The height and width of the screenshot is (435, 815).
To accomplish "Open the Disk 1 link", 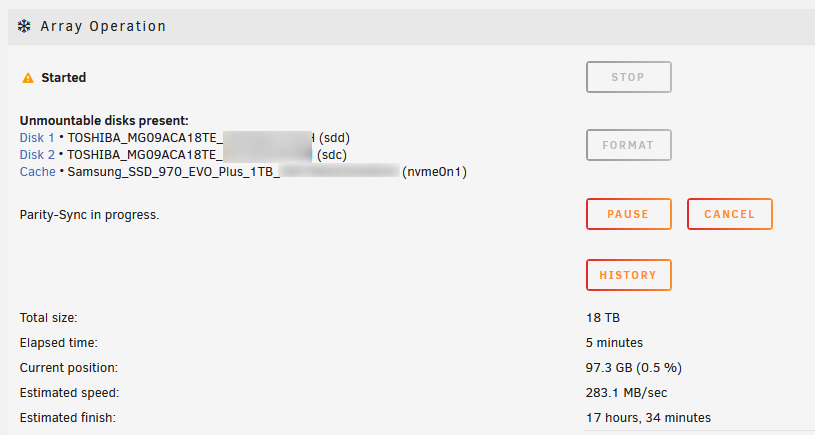I will [x=37, y=138].
